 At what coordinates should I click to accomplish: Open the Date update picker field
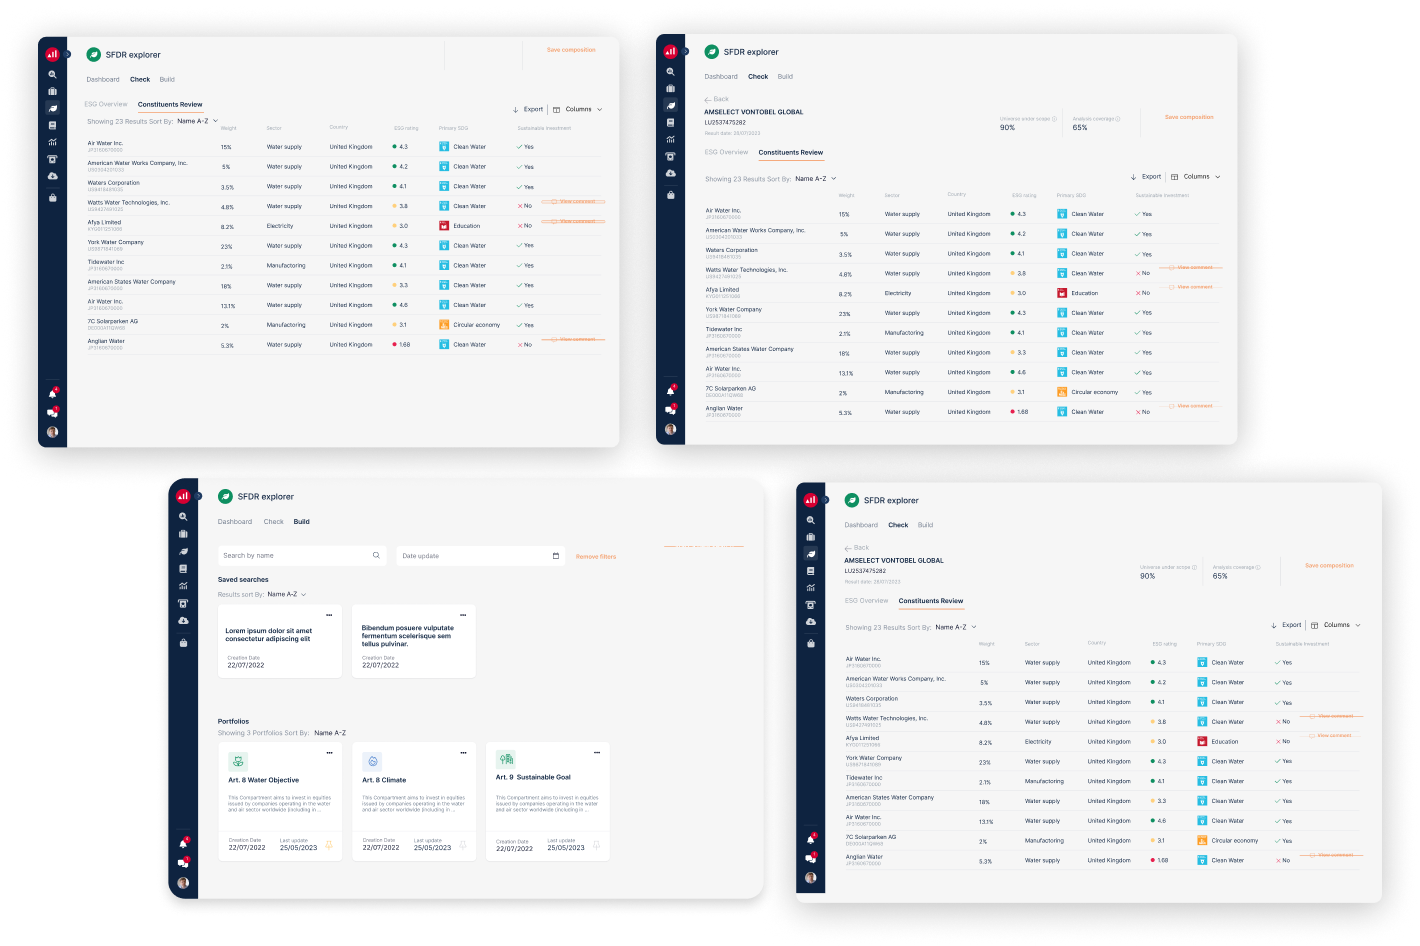coord(481,555)
